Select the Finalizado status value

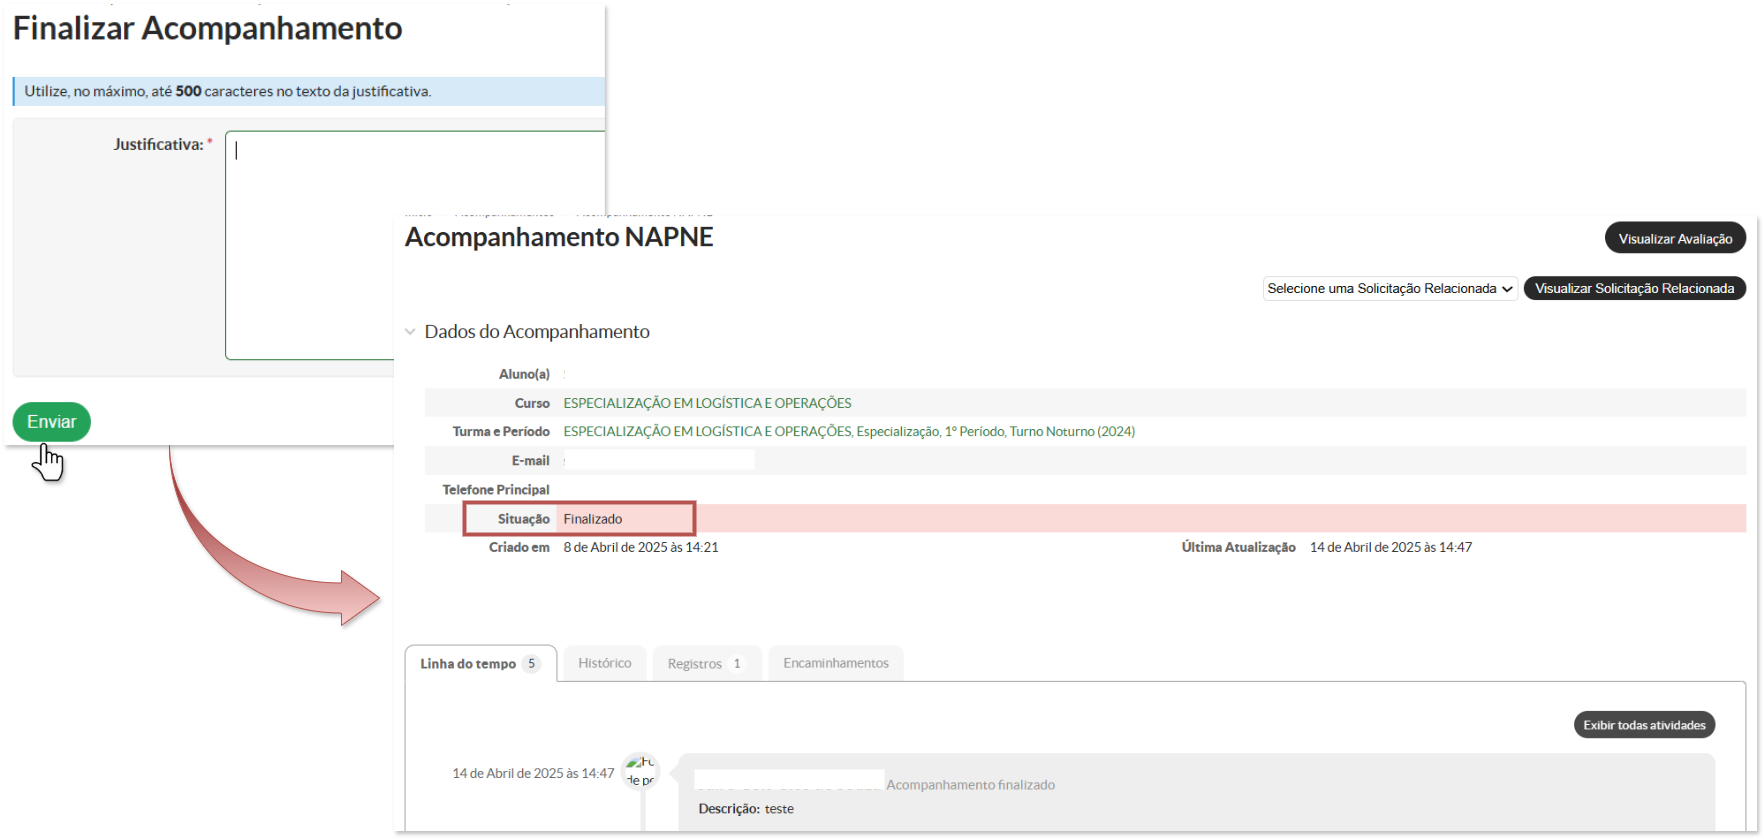click(x=593, y=519)
